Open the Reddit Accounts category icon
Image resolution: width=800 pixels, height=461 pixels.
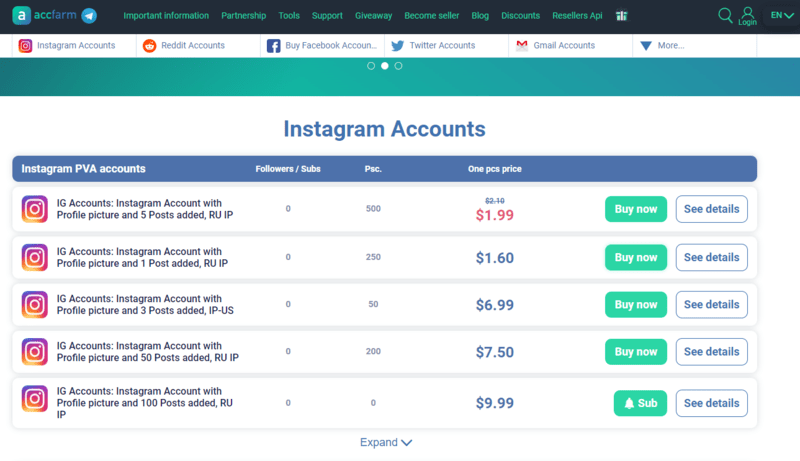149,45
